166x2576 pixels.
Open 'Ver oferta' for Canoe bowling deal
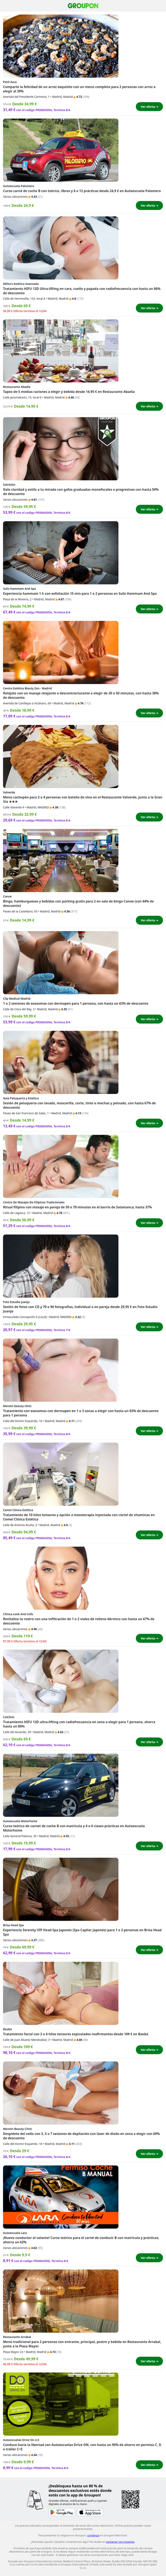[x=150, y=919]
